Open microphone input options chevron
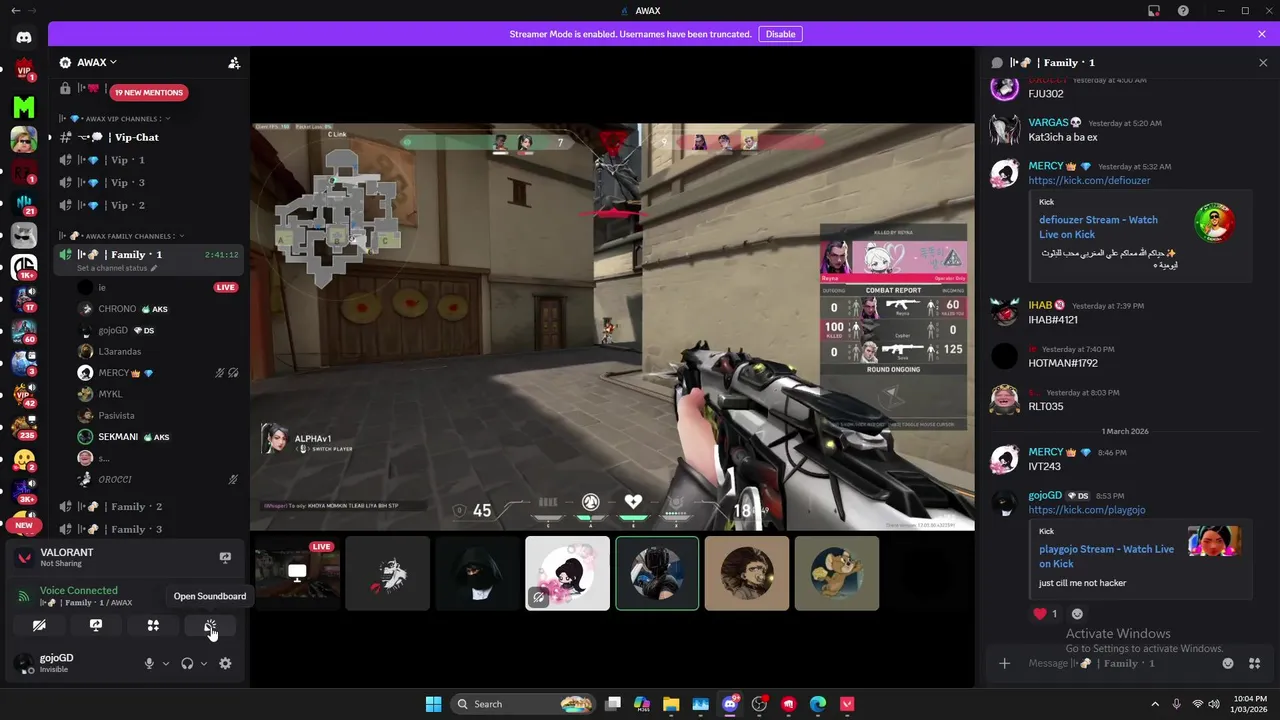The width and height of the screenshot is (1280, 720). (166, 663)
